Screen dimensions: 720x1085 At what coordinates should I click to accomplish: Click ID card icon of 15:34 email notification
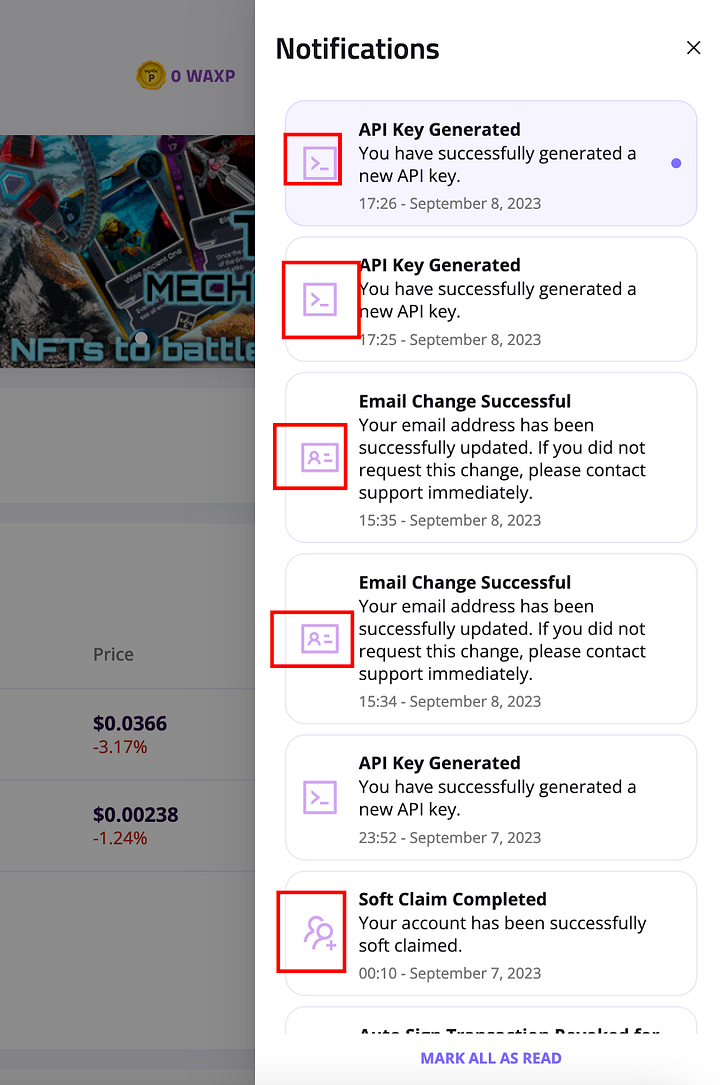320,639
